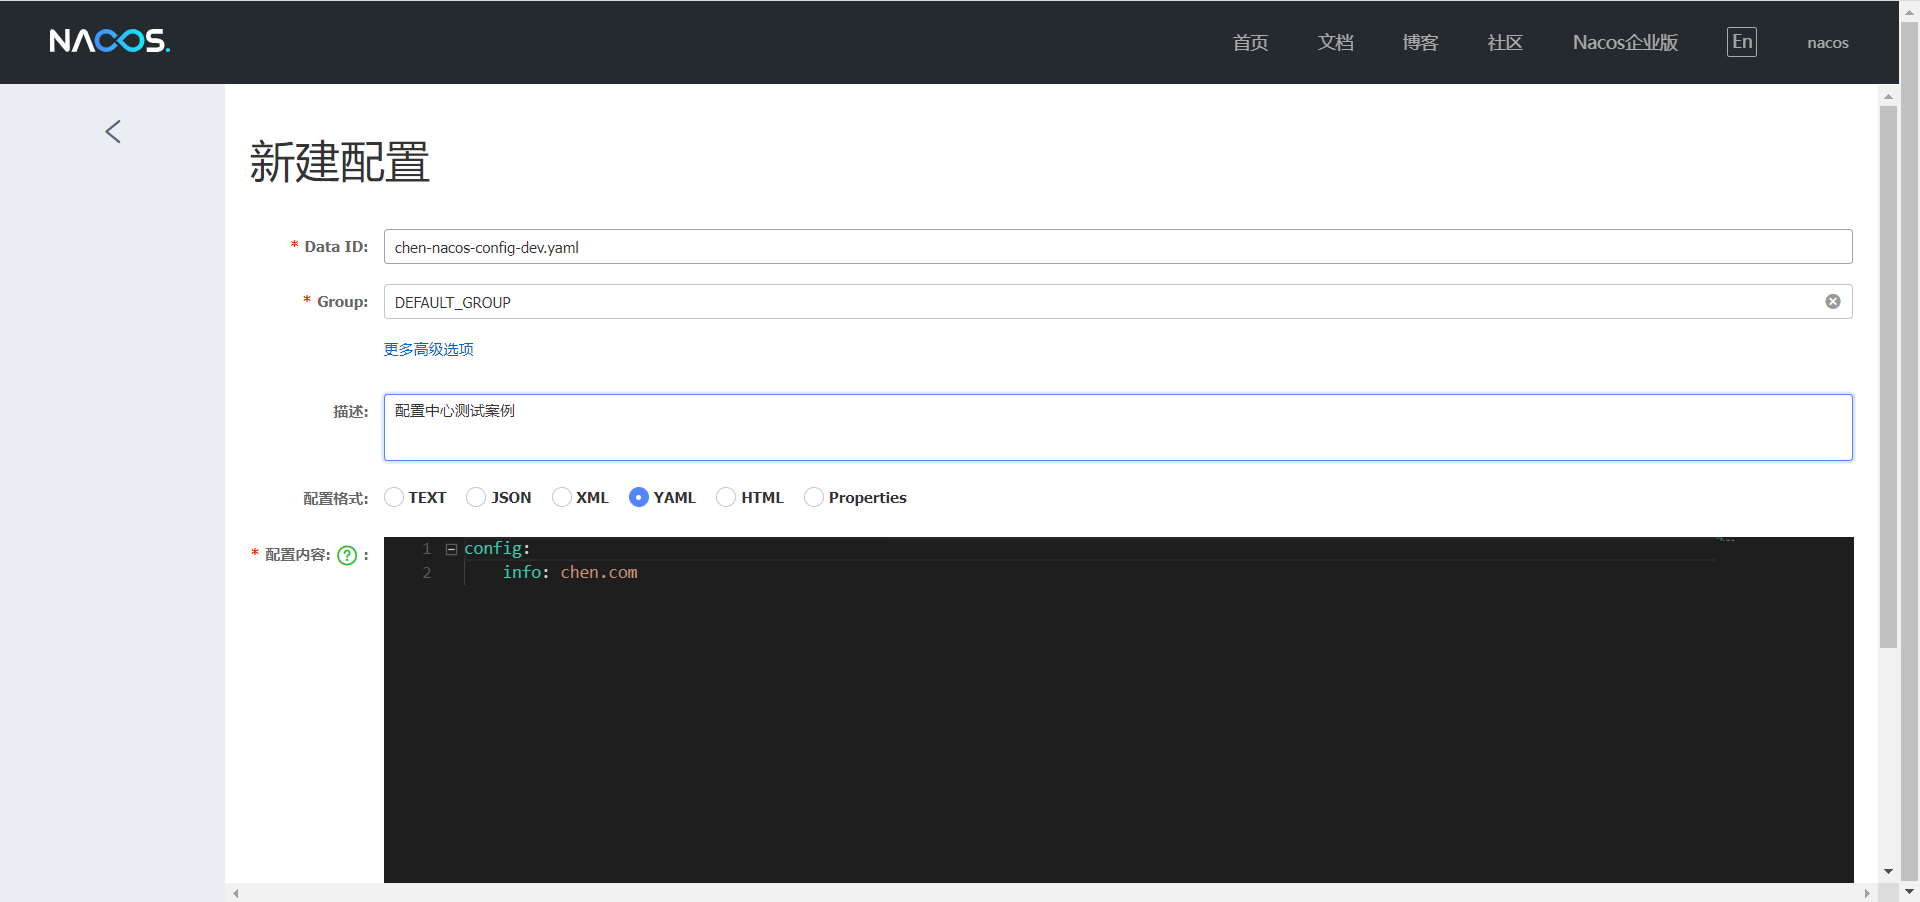
Task: Click the inner scrollbar up arrow
Action: coord(1888,97)
